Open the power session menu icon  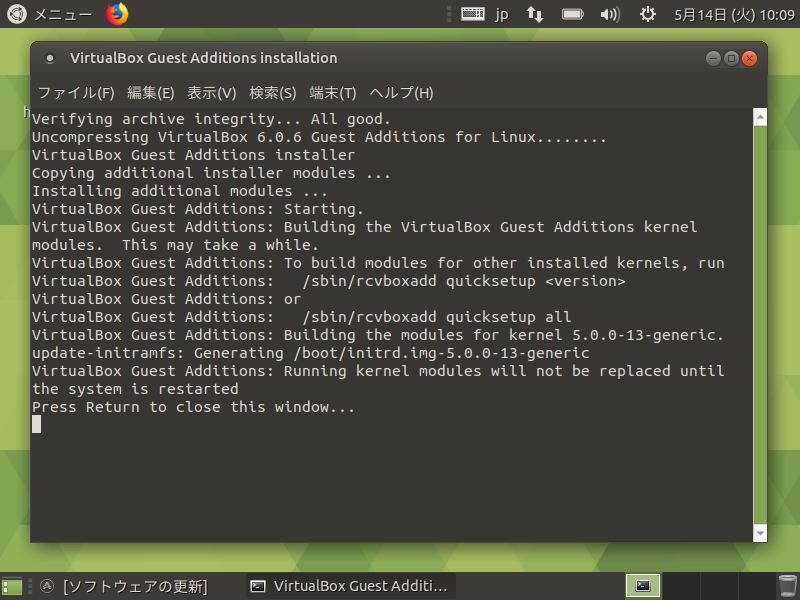(647, 14)
